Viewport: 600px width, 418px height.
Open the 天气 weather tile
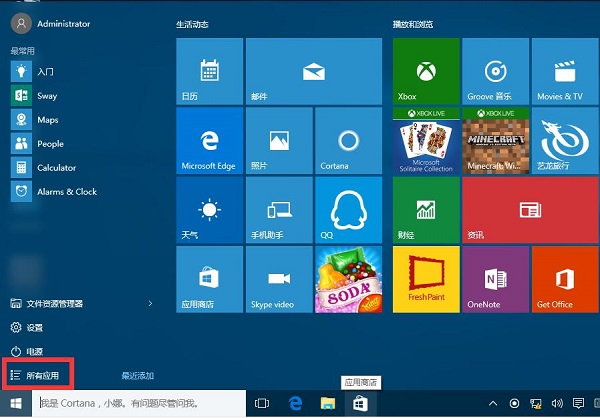click(209, 210)
